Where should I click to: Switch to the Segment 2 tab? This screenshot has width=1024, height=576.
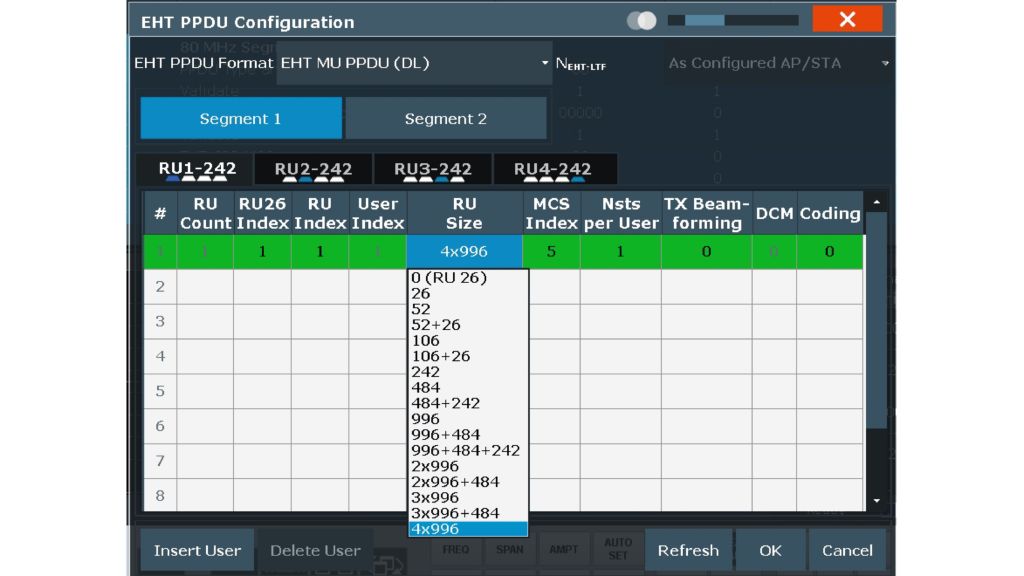click(x=446, y=119)
